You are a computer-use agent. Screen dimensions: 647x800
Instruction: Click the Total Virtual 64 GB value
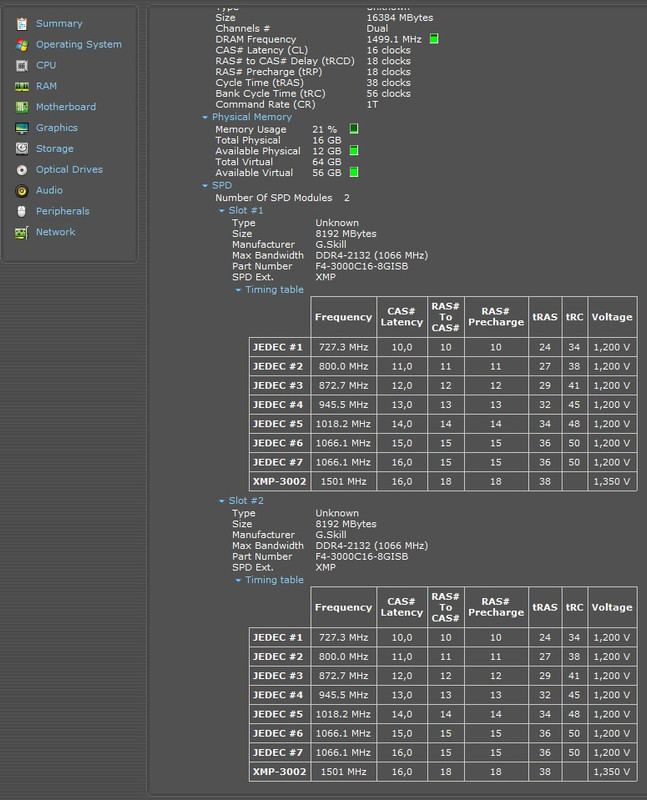pyautogui.click(x=327, y=162)
